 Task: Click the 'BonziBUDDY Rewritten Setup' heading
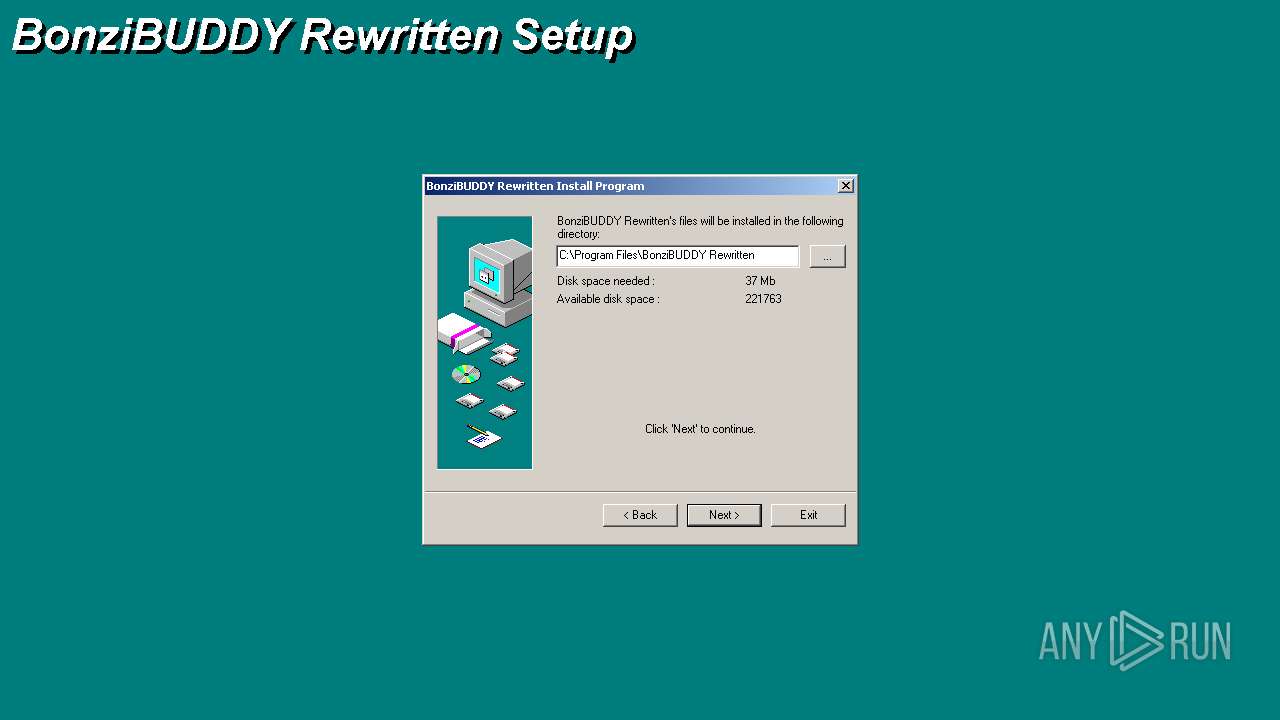(x=323, y=36)
